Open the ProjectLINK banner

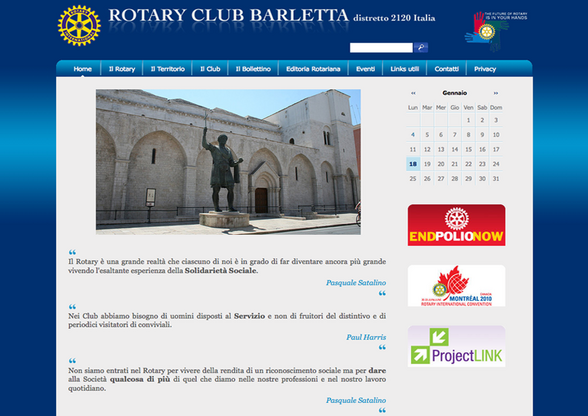coord(456,346)
